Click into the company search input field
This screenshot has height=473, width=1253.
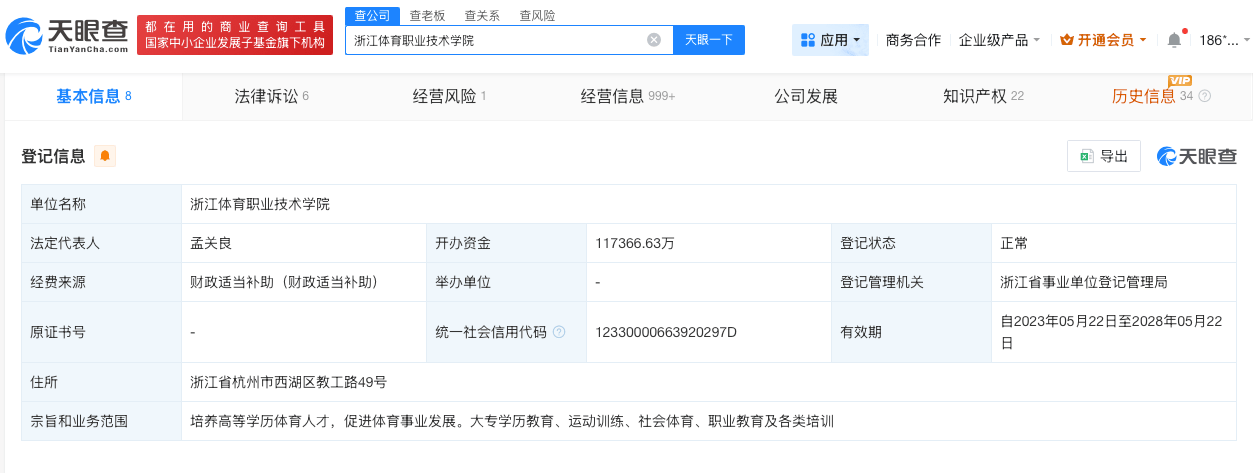tap(495, 40)
